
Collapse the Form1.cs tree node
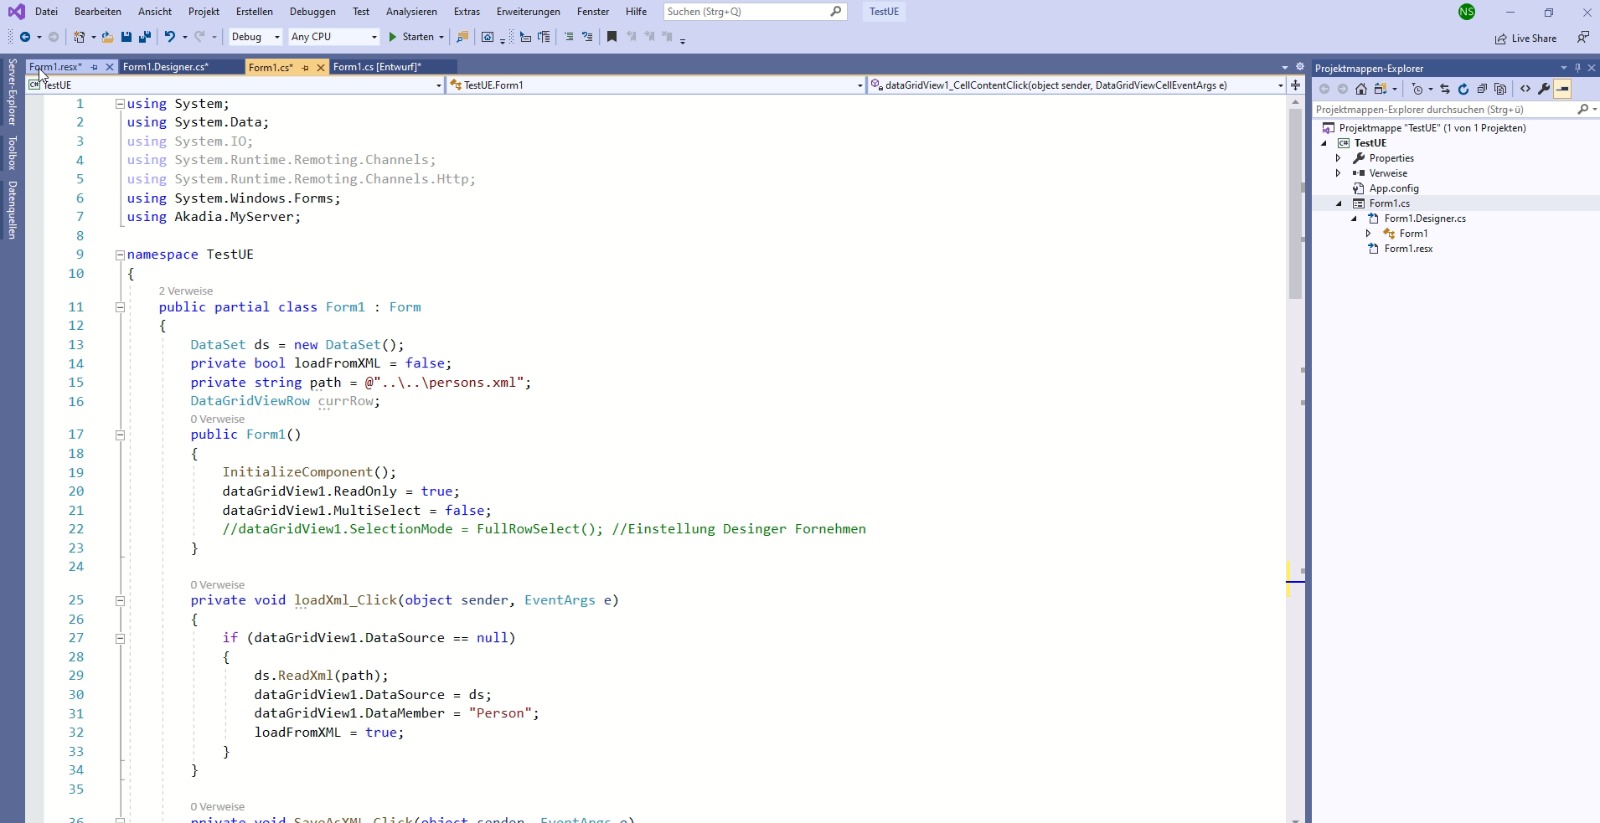pyautogui.click(x=1339, y=203)
